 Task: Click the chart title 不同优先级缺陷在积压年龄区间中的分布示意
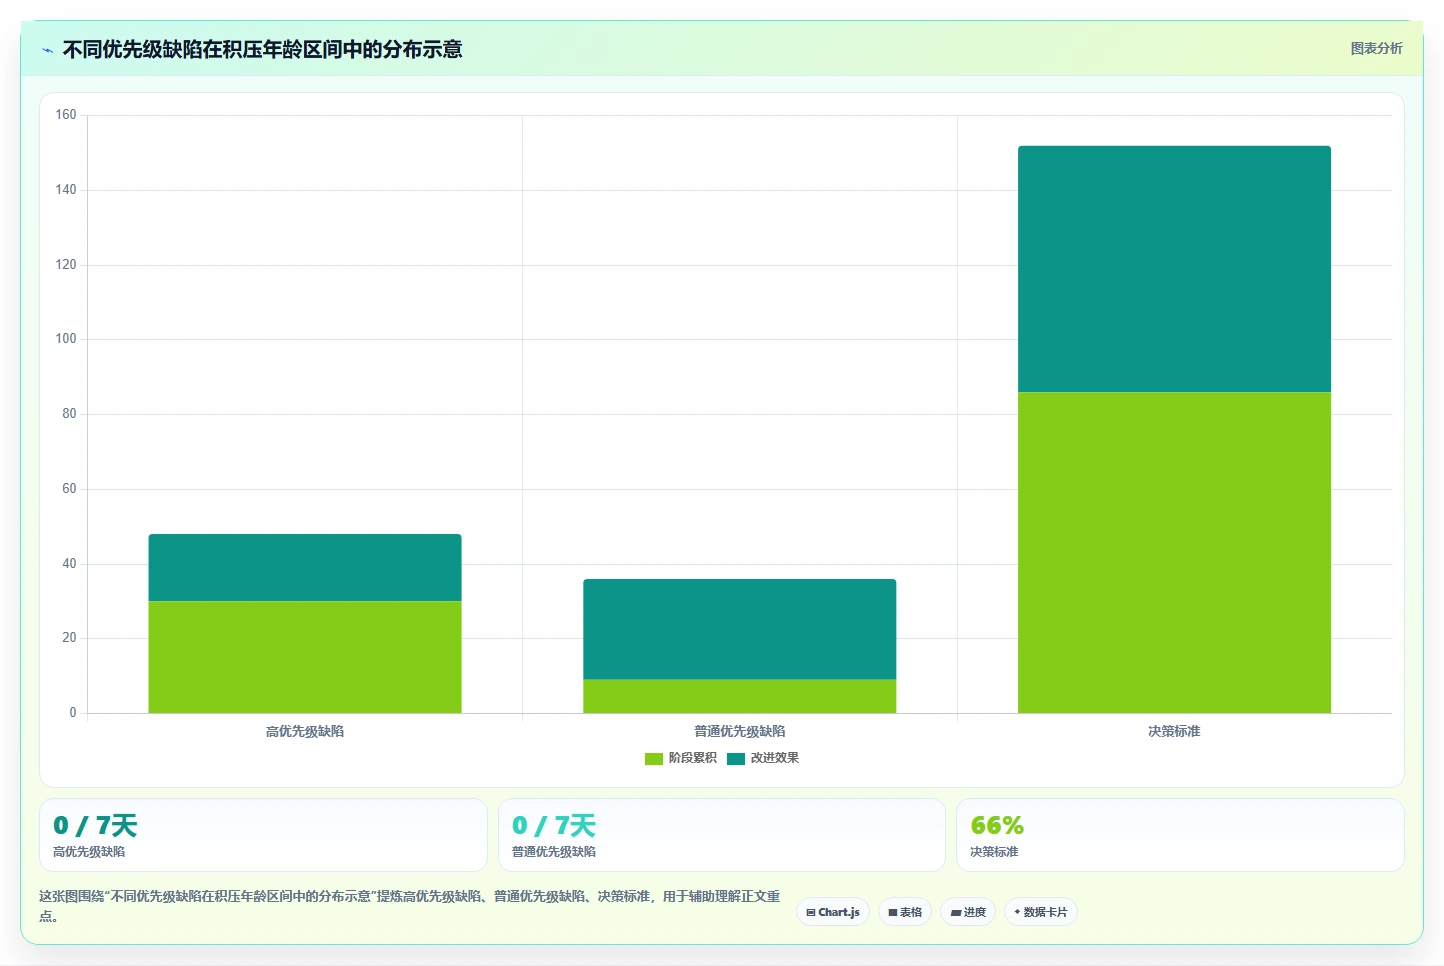pos(262,49)
